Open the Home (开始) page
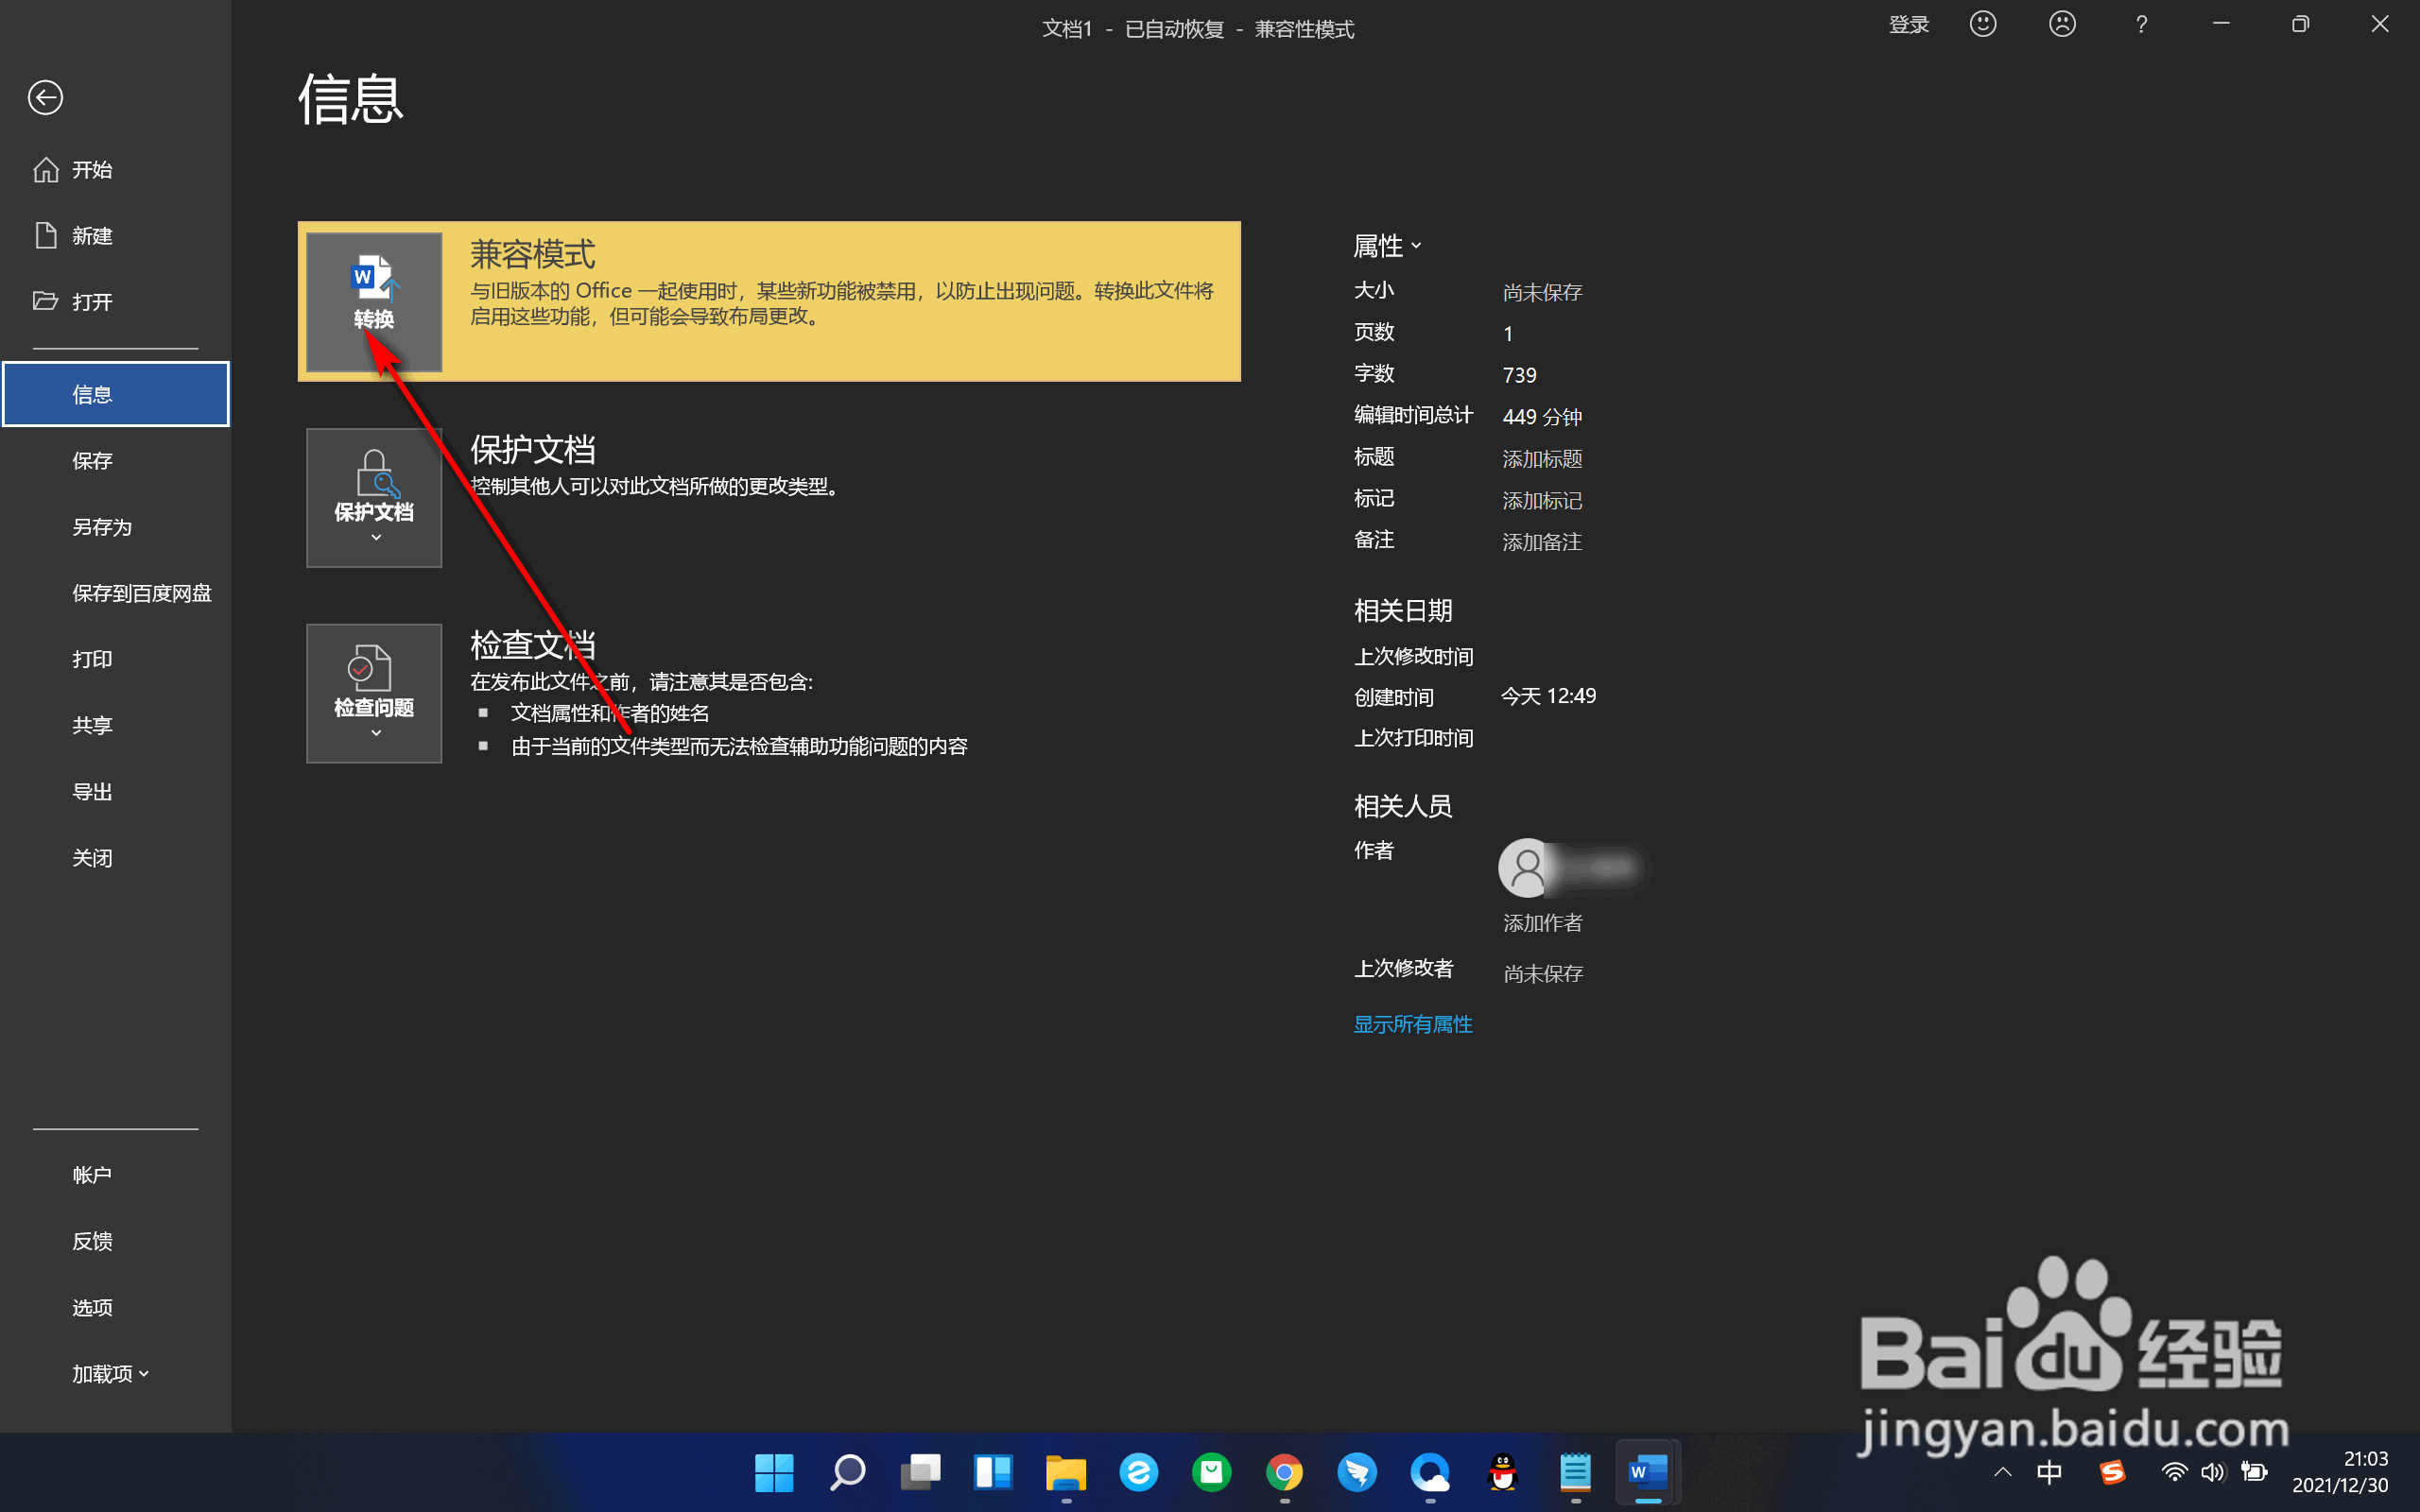The width and height of the screenshot is (2420, 1512). click(x=116, y=170)
